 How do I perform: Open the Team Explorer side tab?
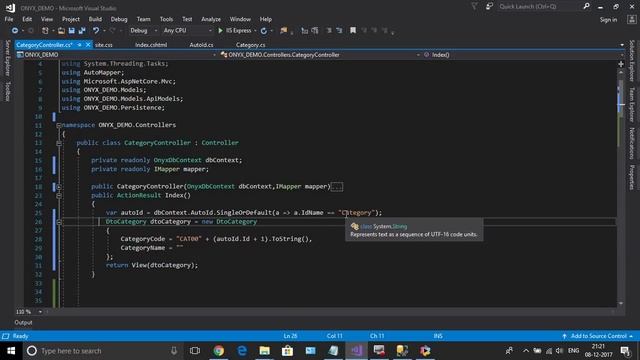(x=631, y=105)
